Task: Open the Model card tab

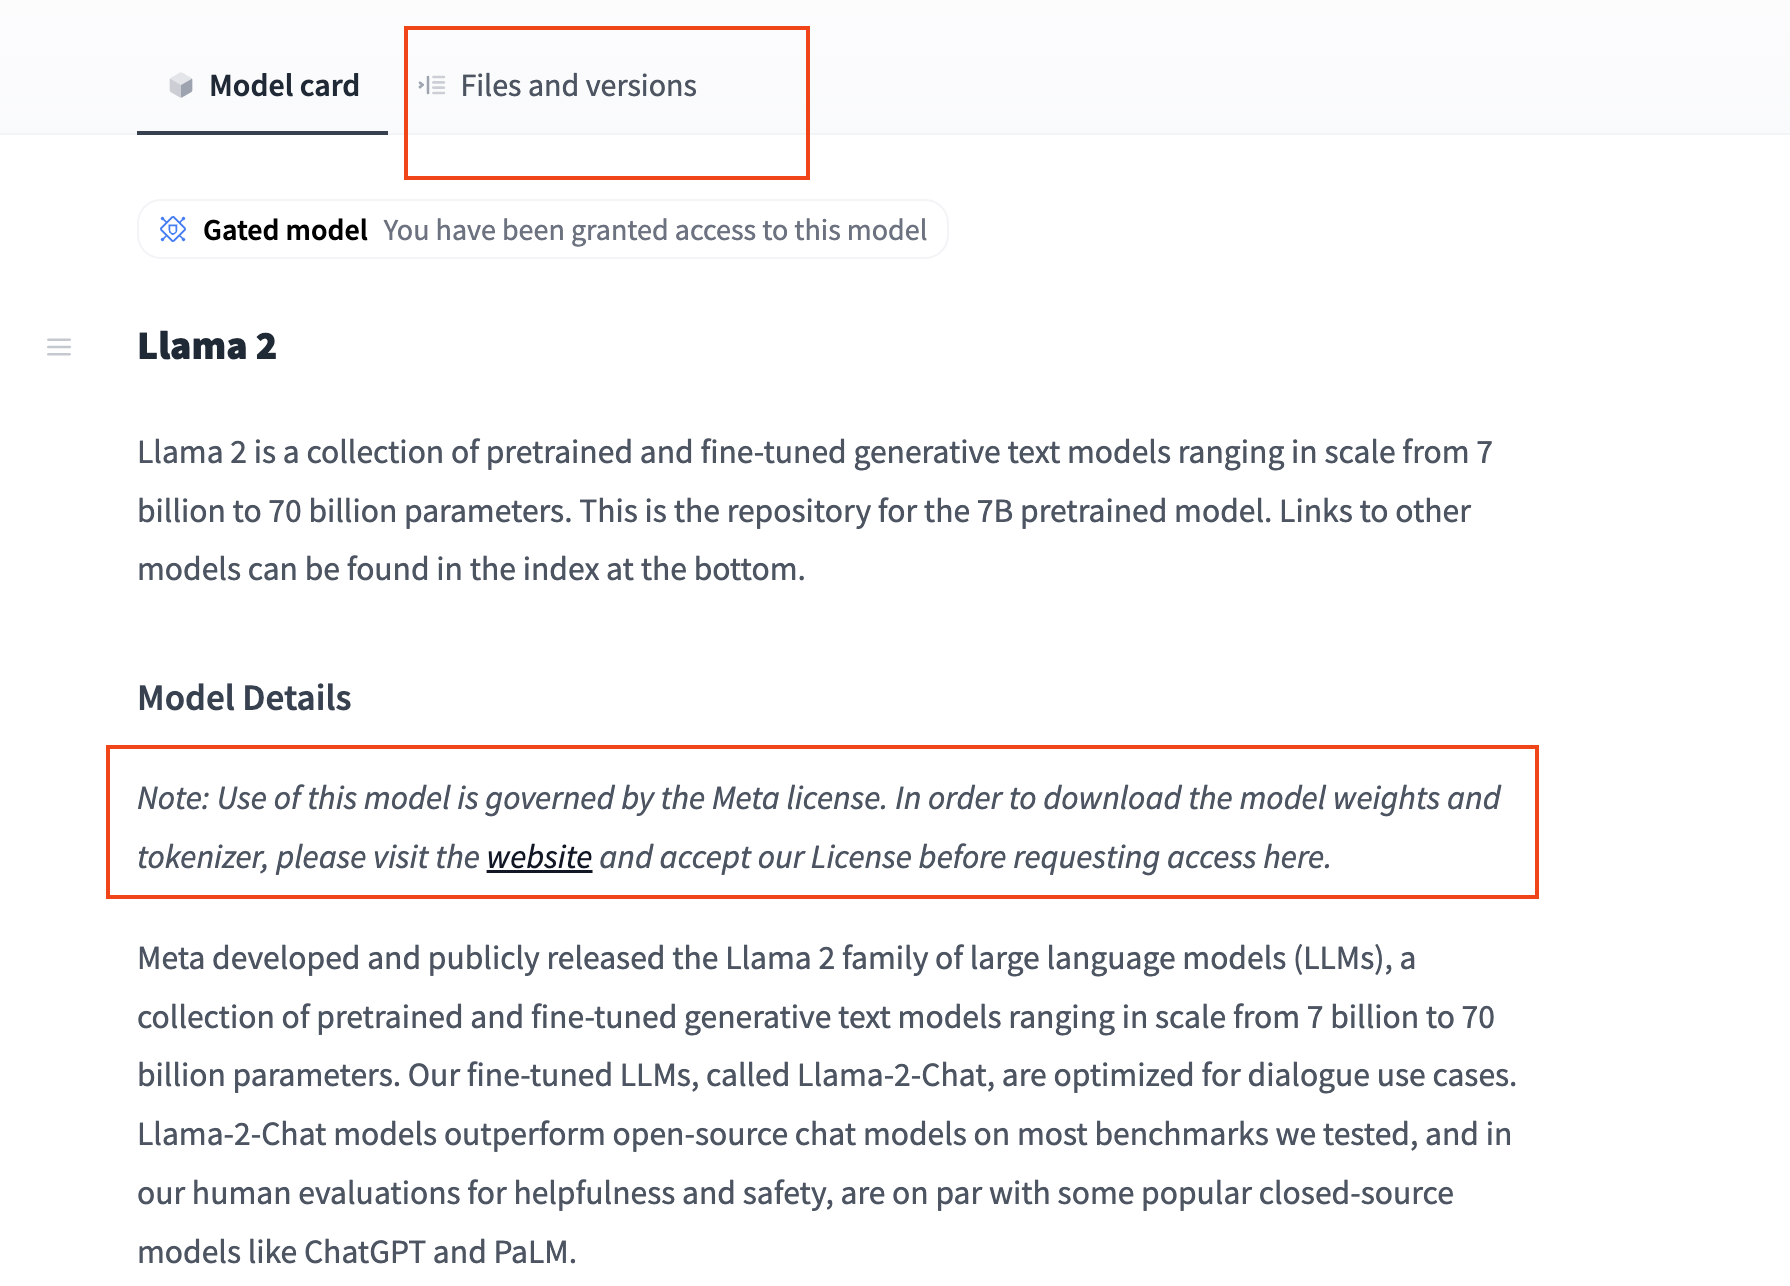Action: [283, 86]
